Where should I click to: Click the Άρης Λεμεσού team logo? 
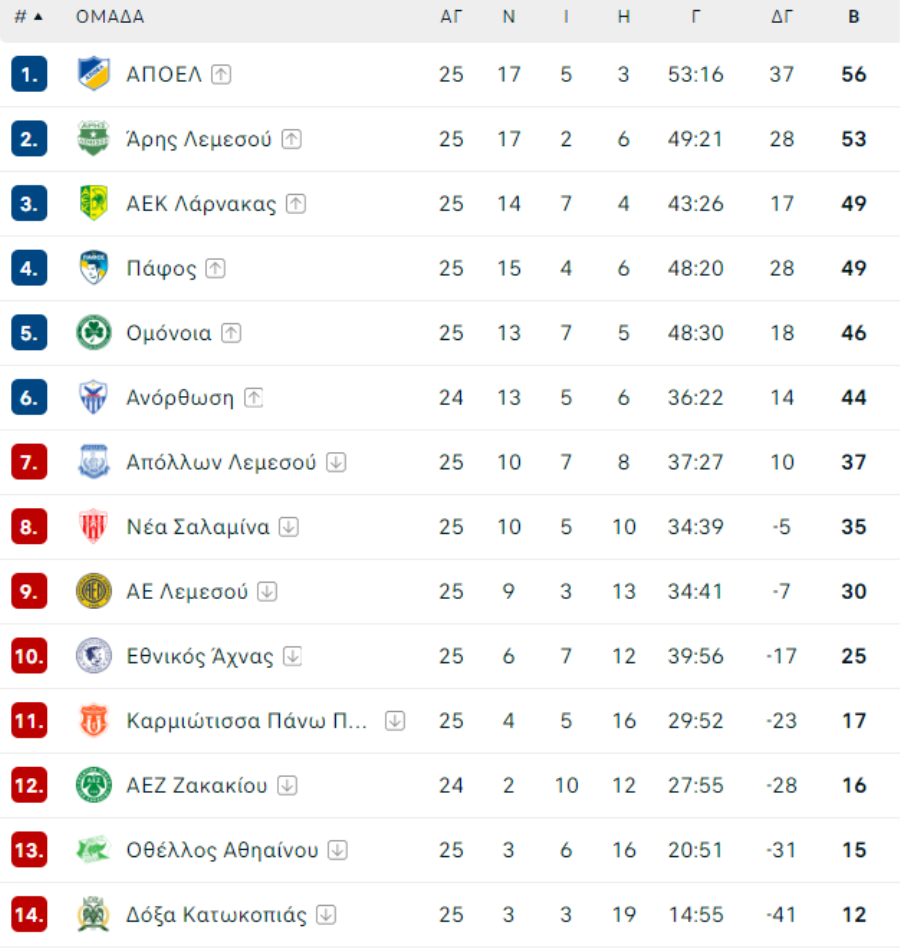click(94, 138)
